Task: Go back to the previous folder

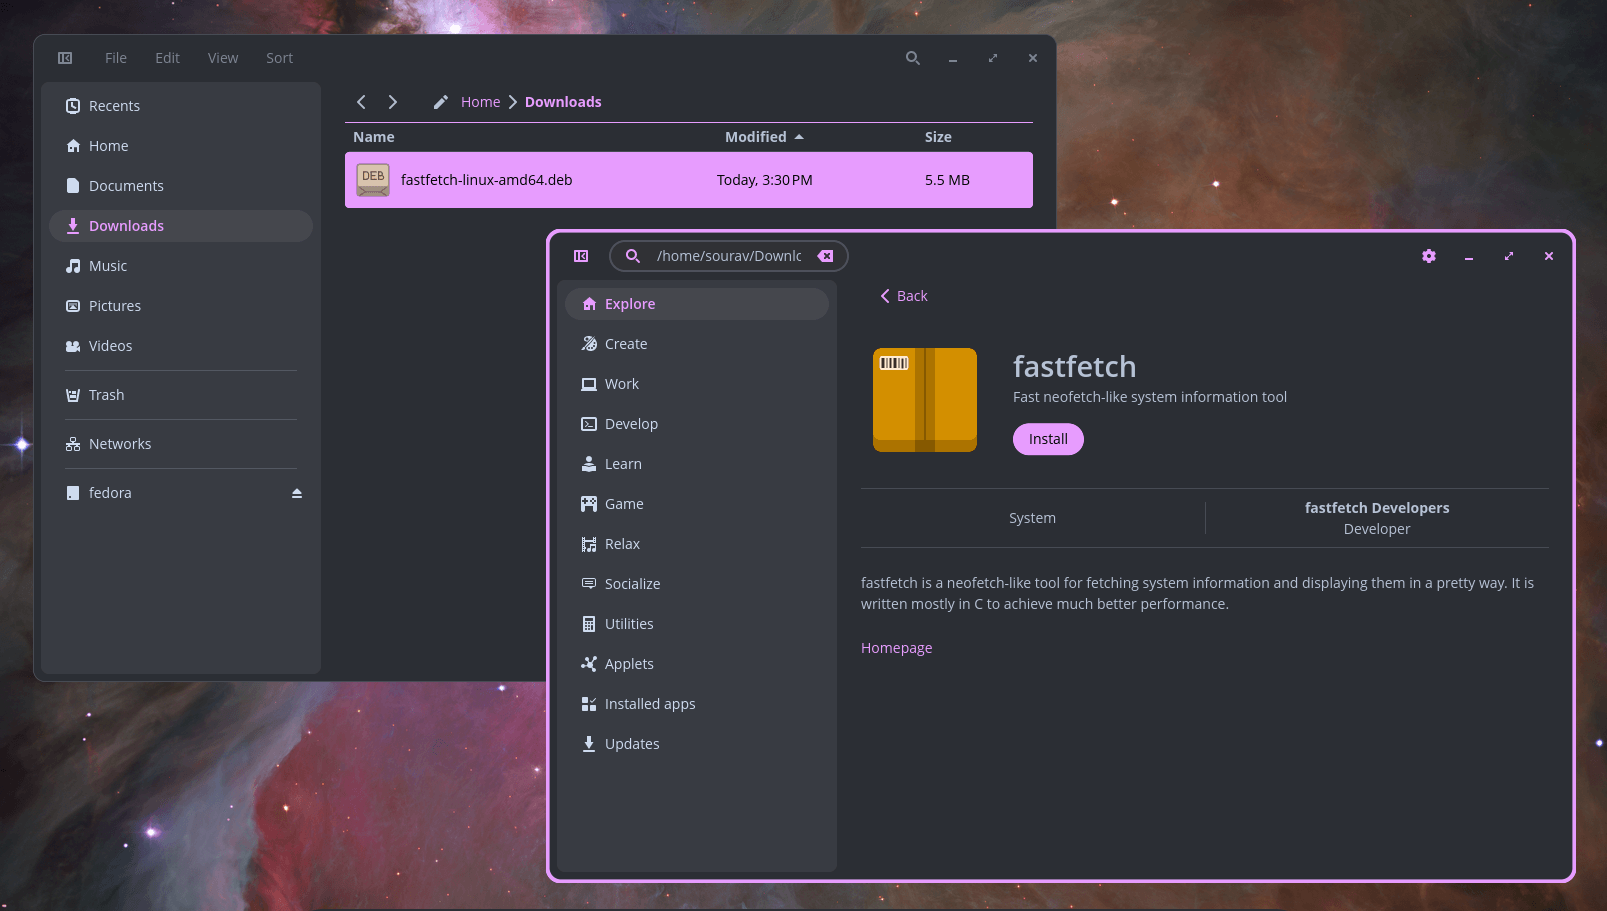Action: (x=362, y=102)
